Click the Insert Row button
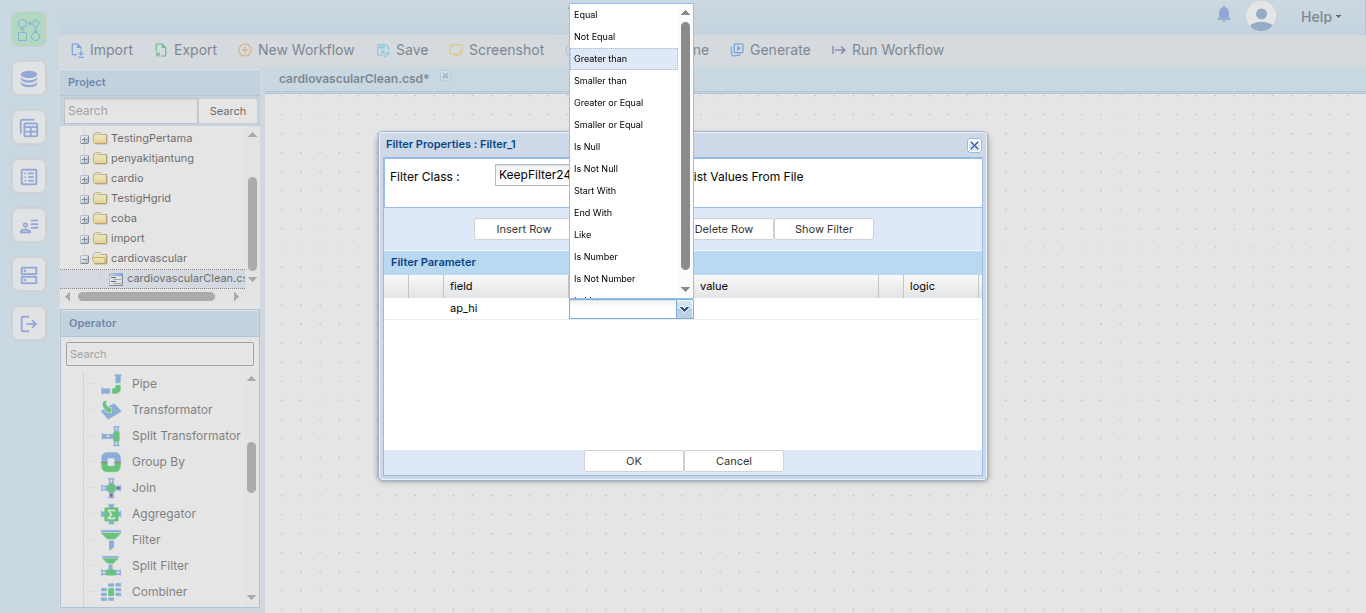The height and width of the screenshot is (613, 1366). click(524, 229)
